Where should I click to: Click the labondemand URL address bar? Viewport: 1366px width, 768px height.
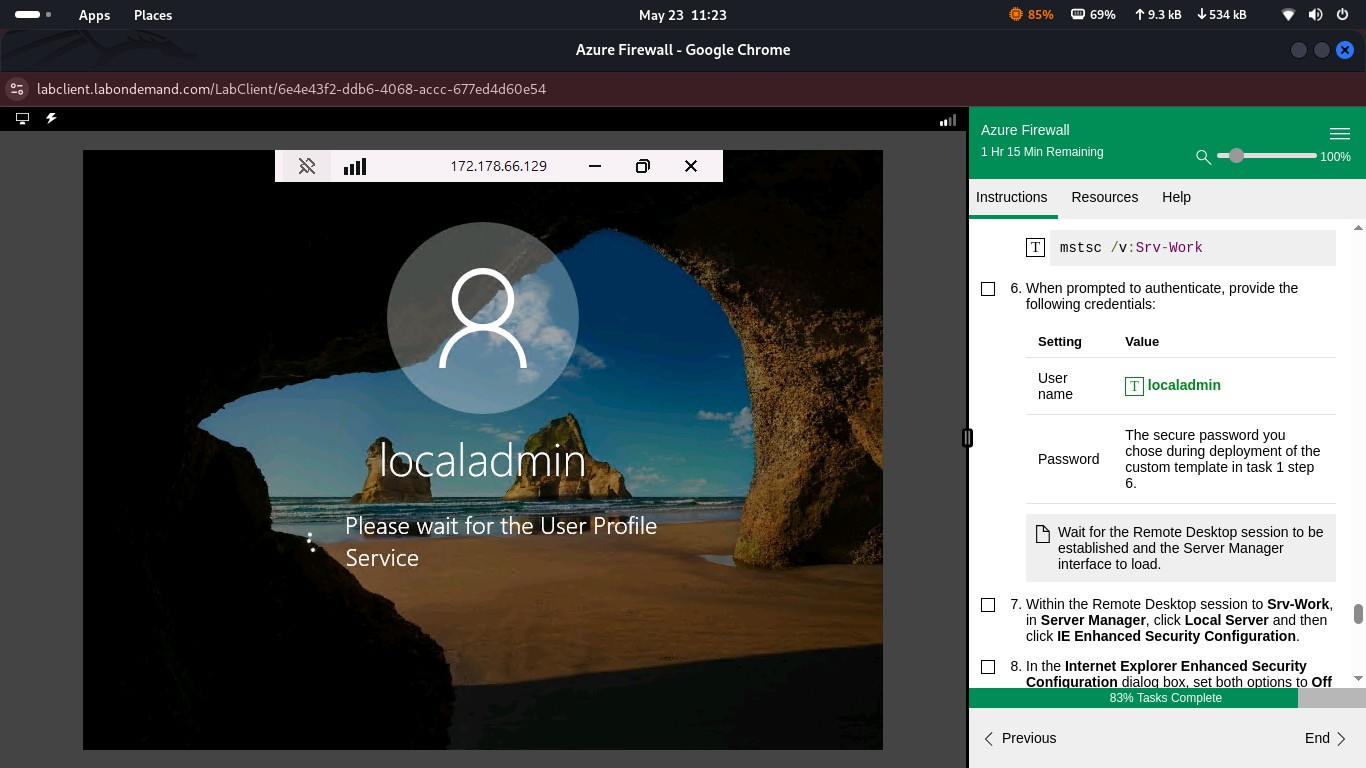290,89
